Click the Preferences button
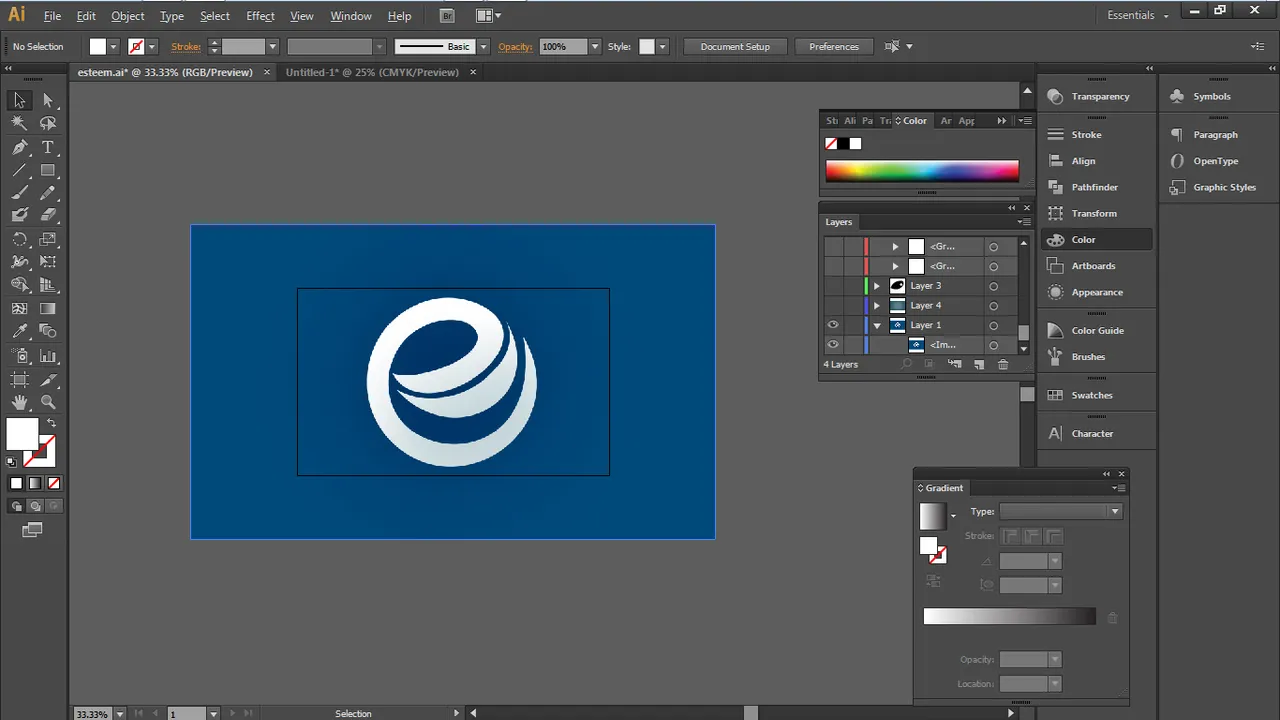 [834, 47]
